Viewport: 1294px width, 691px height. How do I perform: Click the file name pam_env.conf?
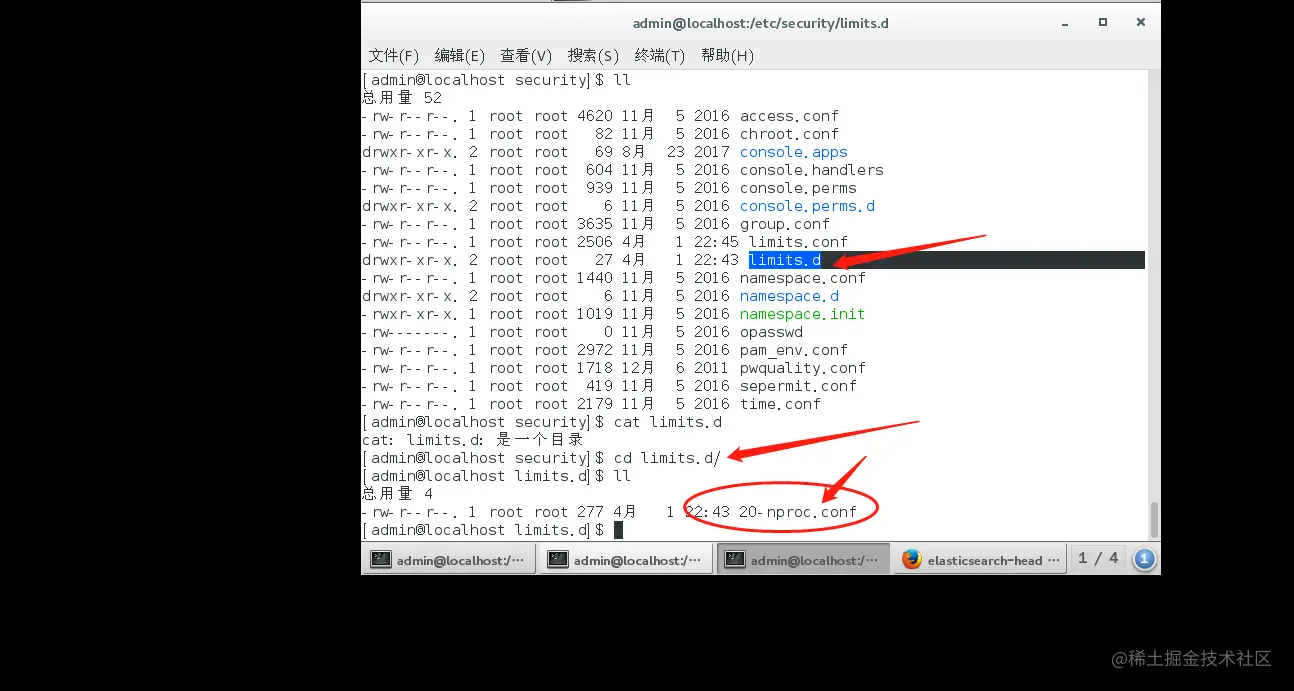794,350
